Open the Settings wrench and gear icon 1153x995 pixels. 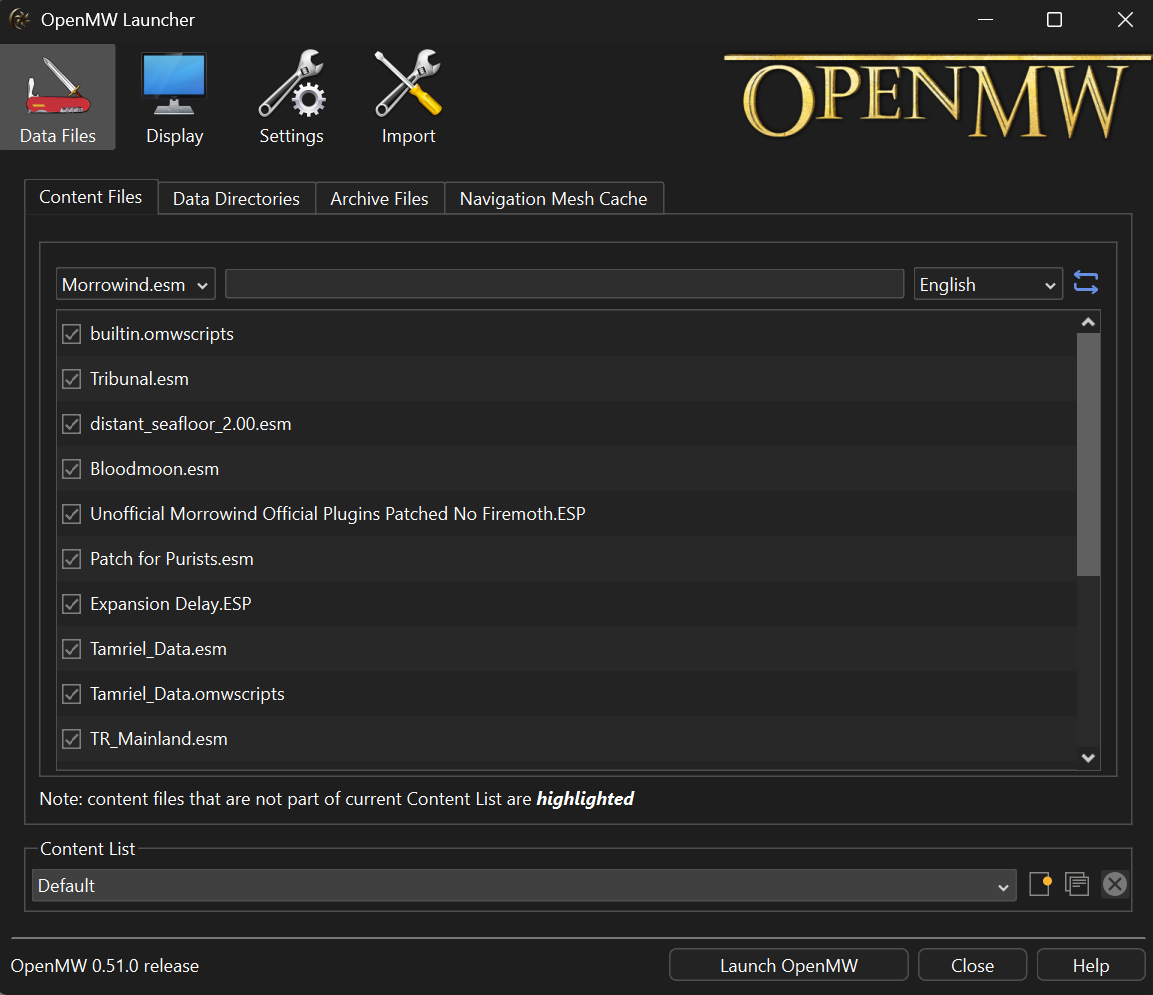pyautogui.click(x=291, y=84)
